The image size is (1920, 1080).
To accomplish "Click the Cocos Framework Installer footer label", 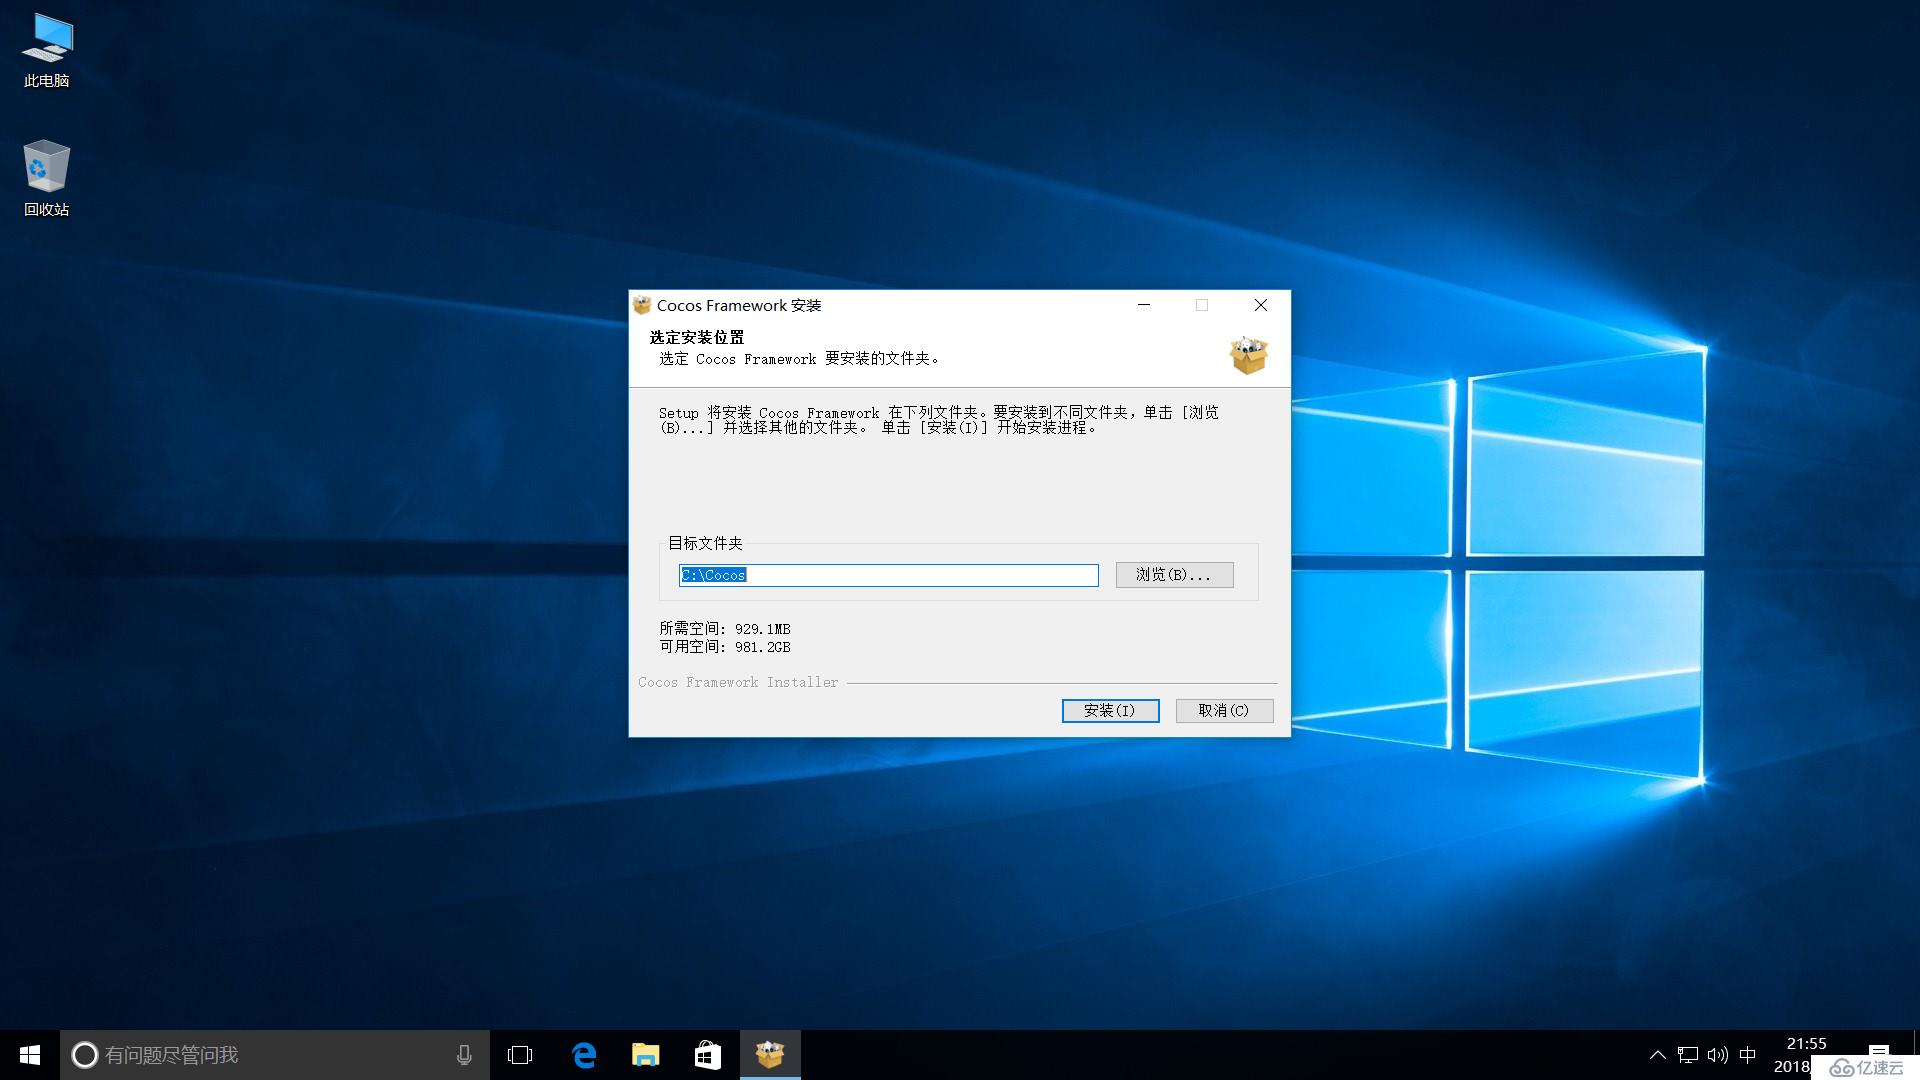I will point(738,682).
